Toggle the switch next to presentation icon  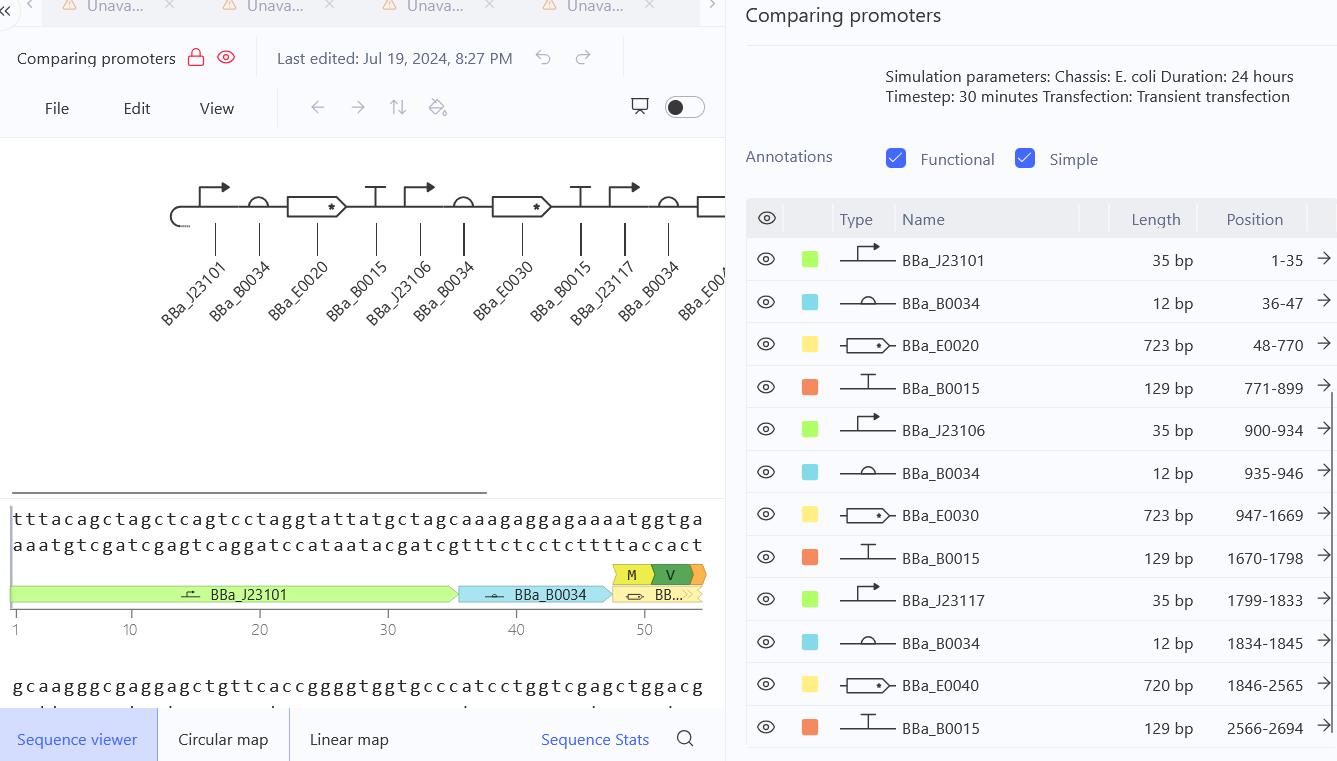685,107
